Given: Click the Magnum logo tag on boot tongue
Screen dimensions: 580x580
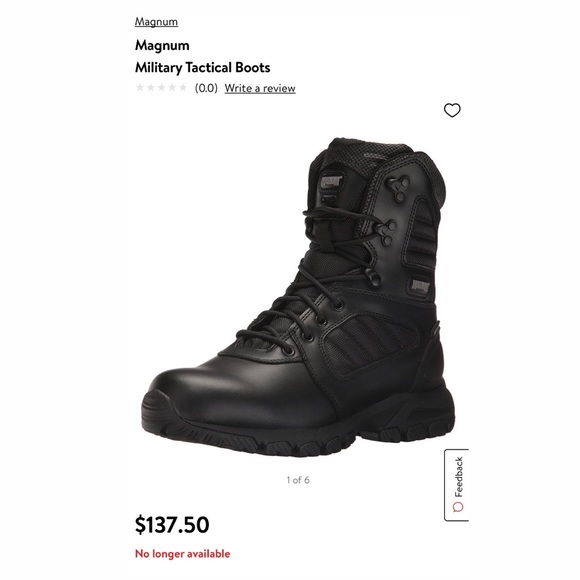Looking at the screenshot, I should [331, 181].
